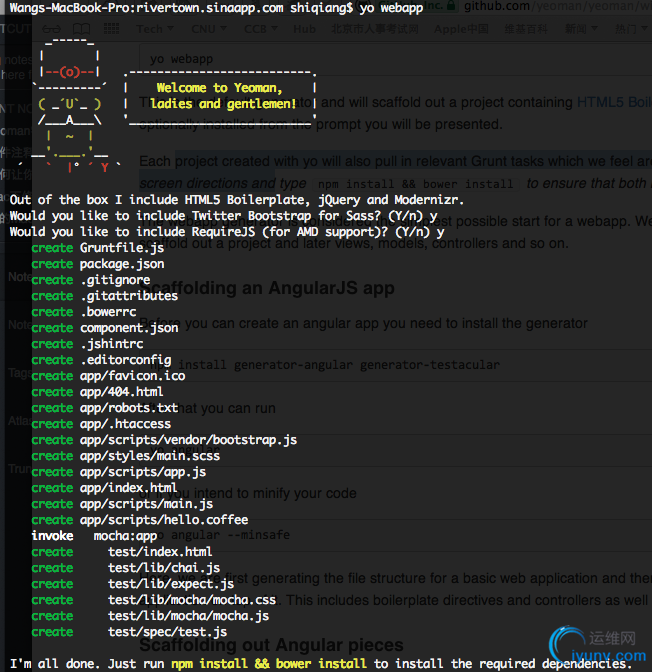This screenshot has height=672, width=652.
Task: Open the Apple中国 bookmark
Action: [x=461, y=29]
